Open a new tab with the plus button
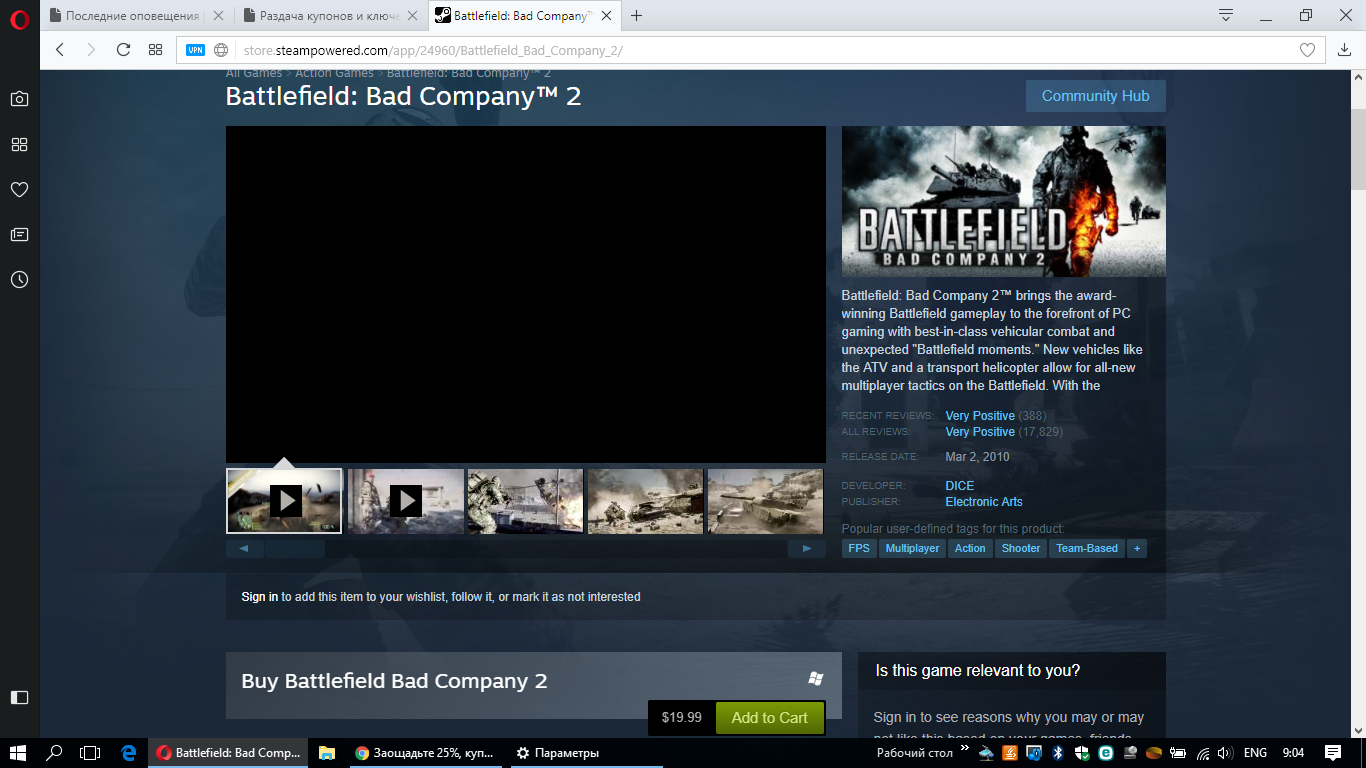This screenshot has height=768, width=1366. (x=636, y=15)
